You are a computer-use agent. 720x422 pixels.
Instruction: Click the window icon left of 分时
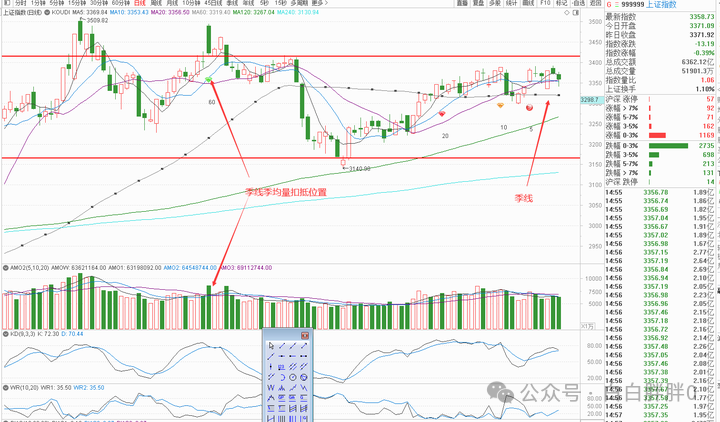coord(7,3)
